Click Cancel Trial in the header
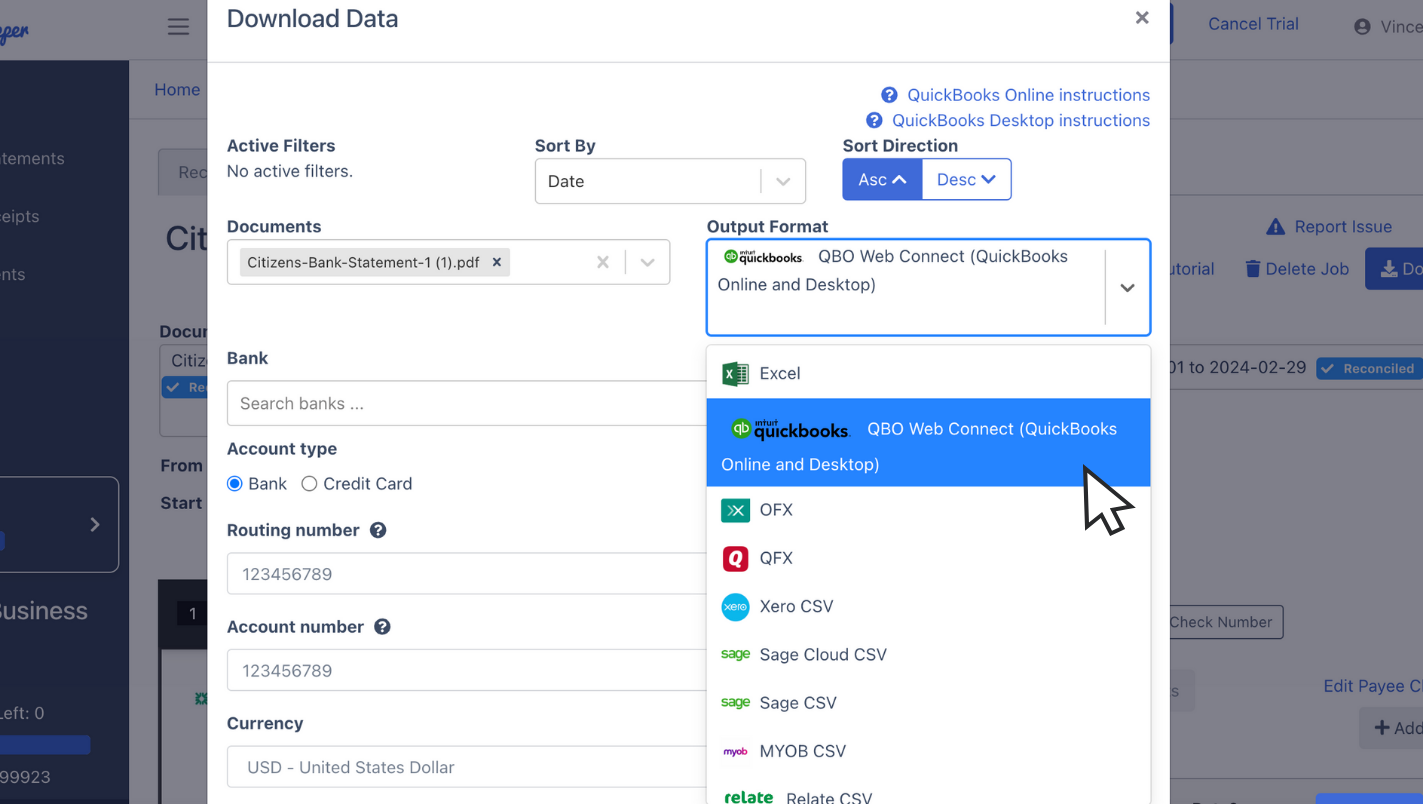Viewport: 1424px width, 805px height. click(x=1253, y=24)
